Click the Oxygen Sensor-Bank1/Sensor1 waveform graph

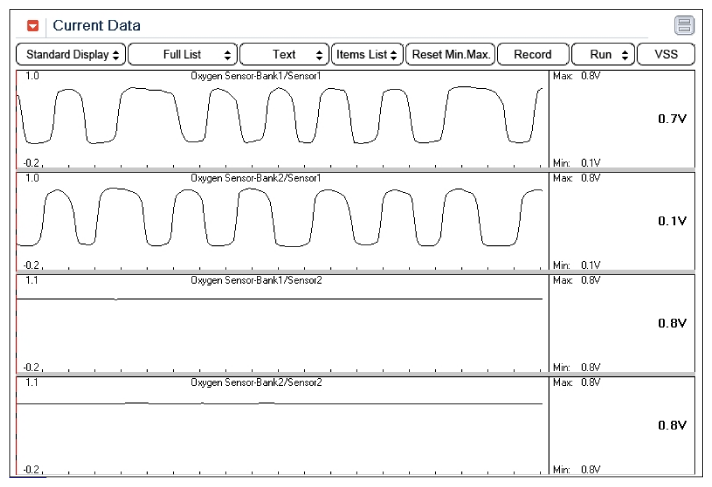[280, 118]
